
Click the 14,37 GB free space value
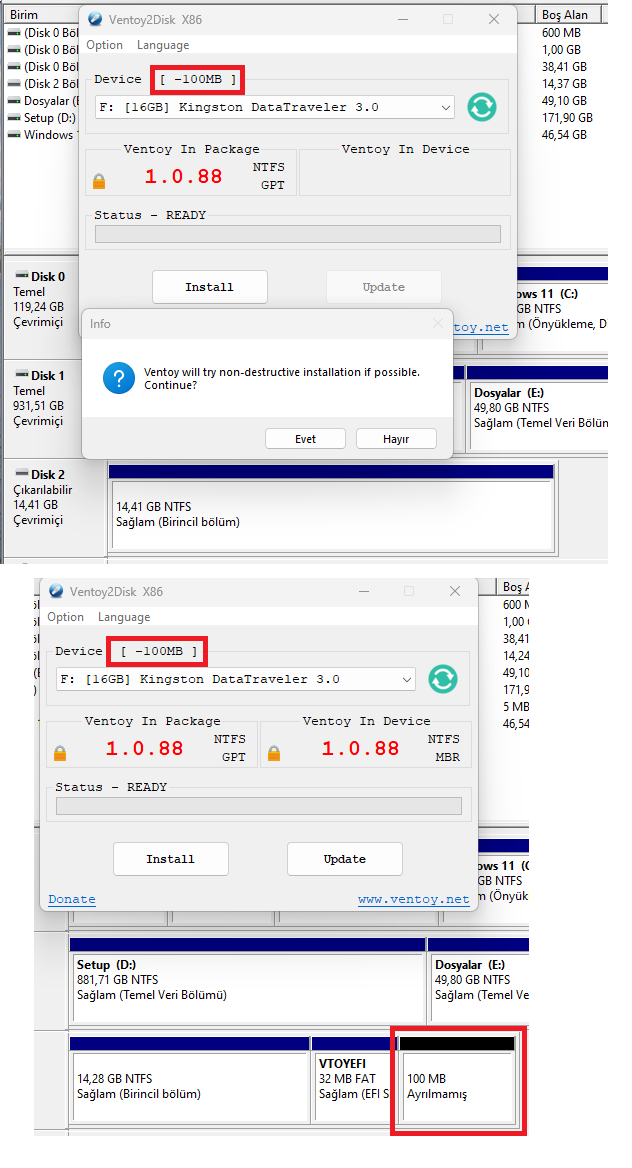coord(564,83)
